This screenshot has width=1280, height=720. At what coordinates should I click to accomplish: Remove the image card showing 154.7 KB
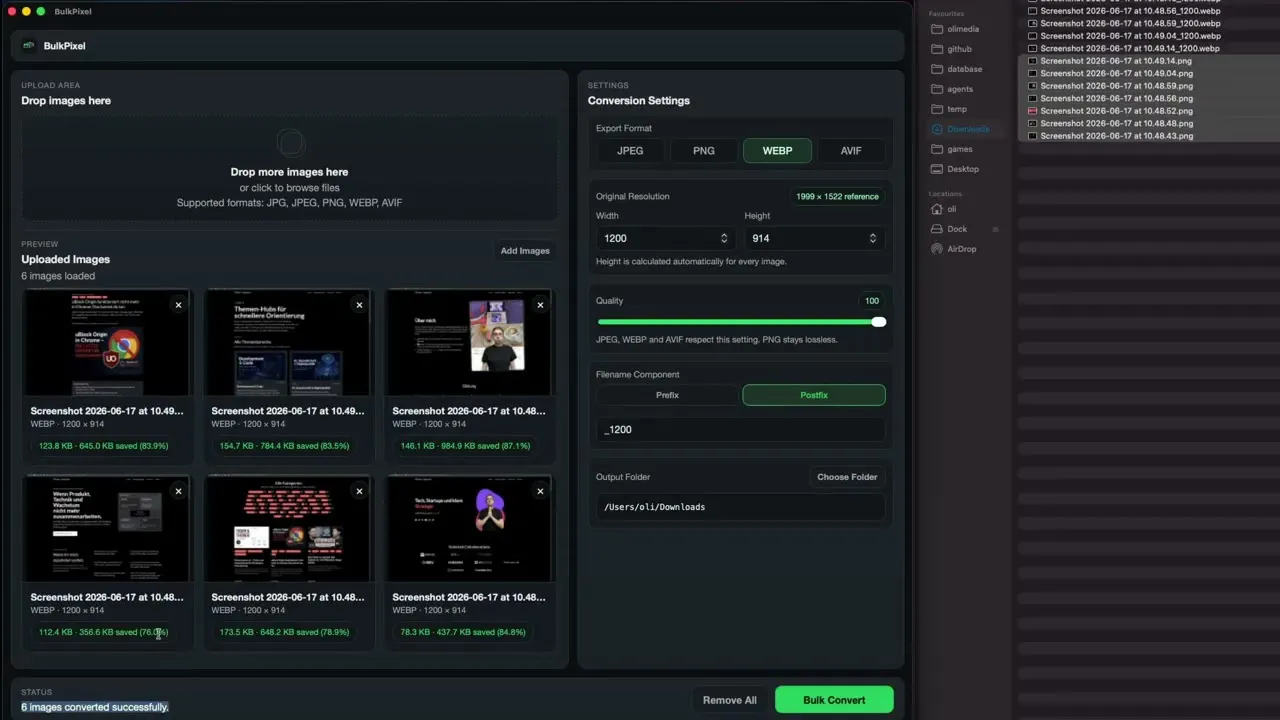(x=359, y=305)
